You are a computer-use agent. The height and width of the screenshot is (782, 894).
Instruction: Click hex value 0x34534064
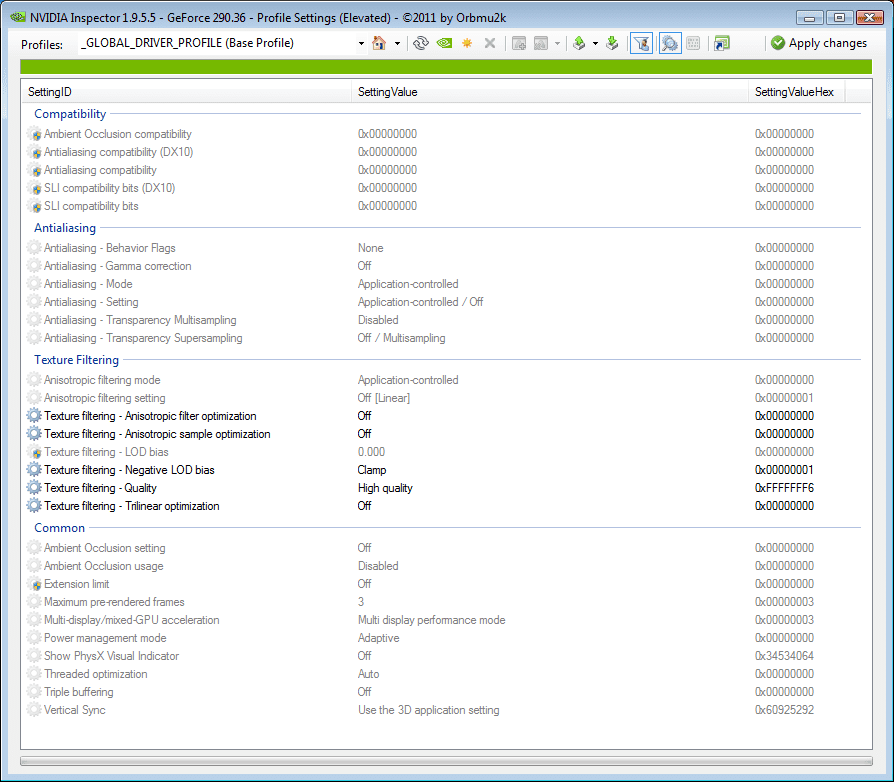click(785, 656)
